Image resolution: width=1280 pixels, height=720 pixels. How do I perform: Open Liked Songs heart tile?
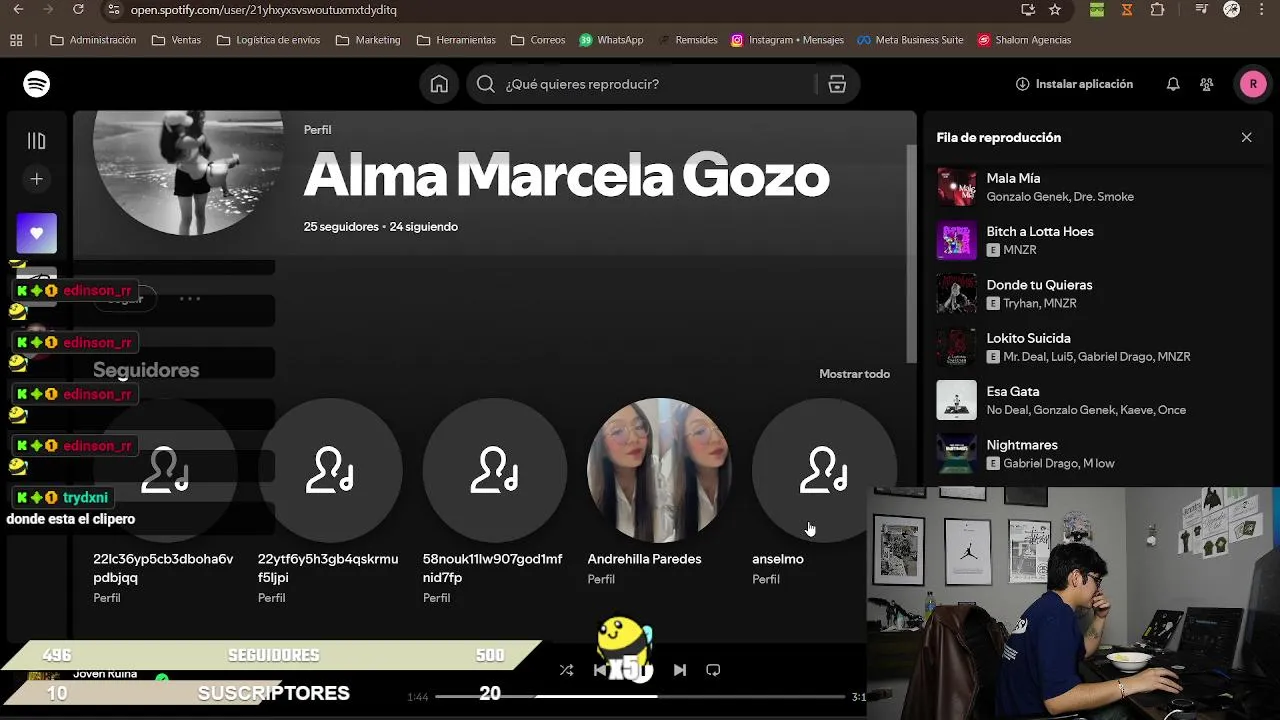pos(37,233)
